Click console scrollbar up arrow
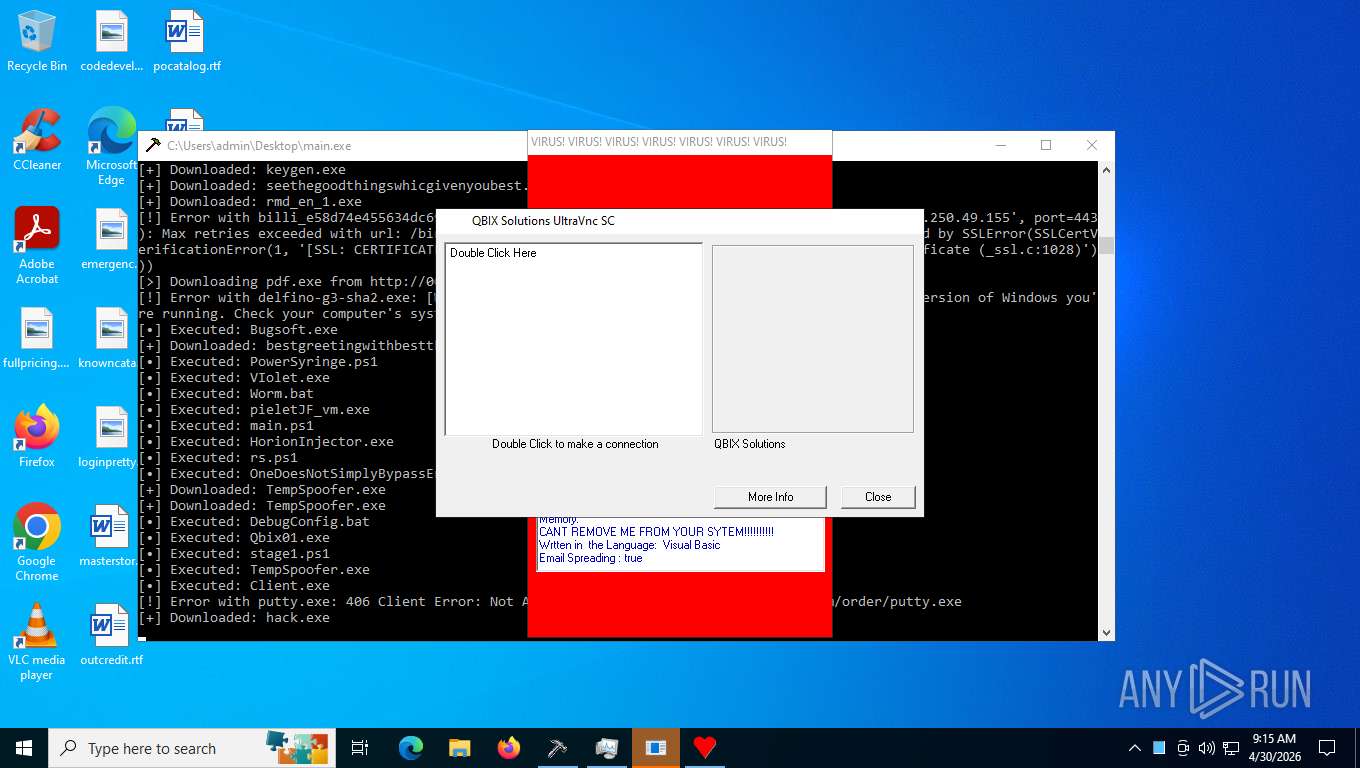Screen dimensions: 1360x768 coord(1106,170)
